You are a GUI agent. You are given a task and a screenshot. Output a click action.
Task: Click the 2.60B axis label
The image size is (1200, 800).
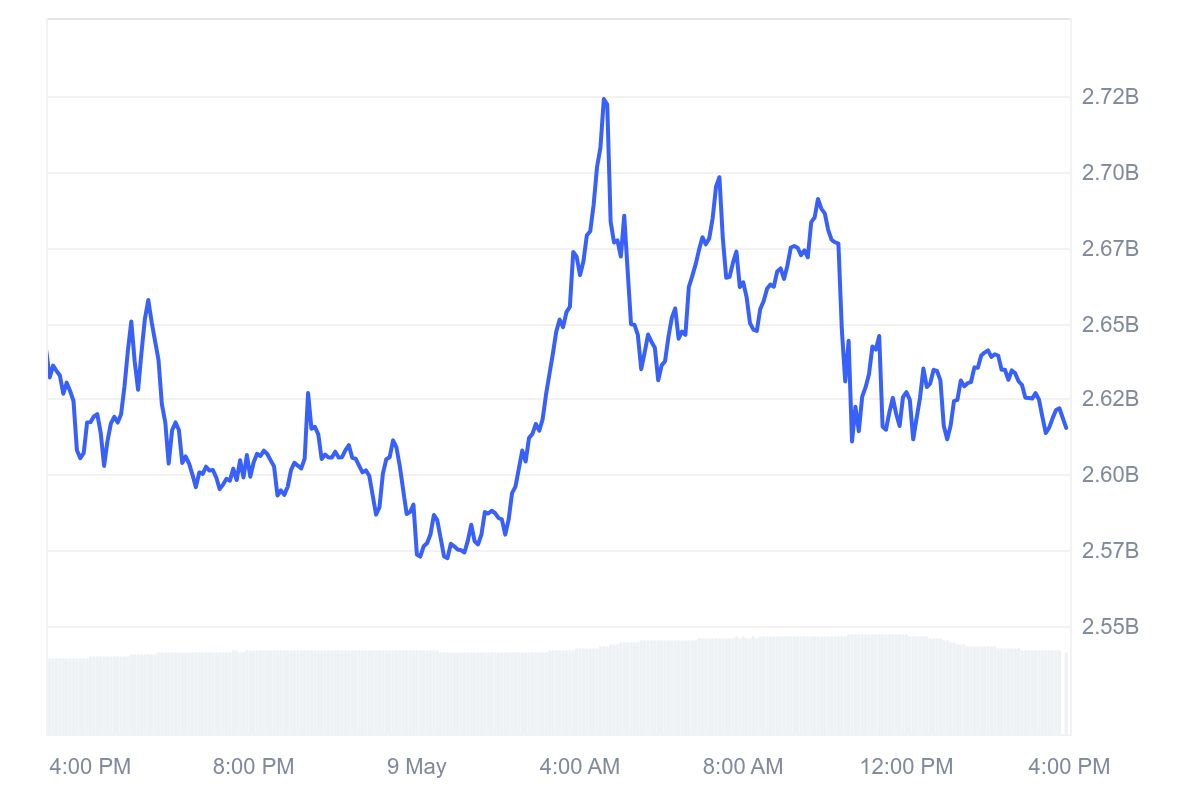coord(1110,474)
